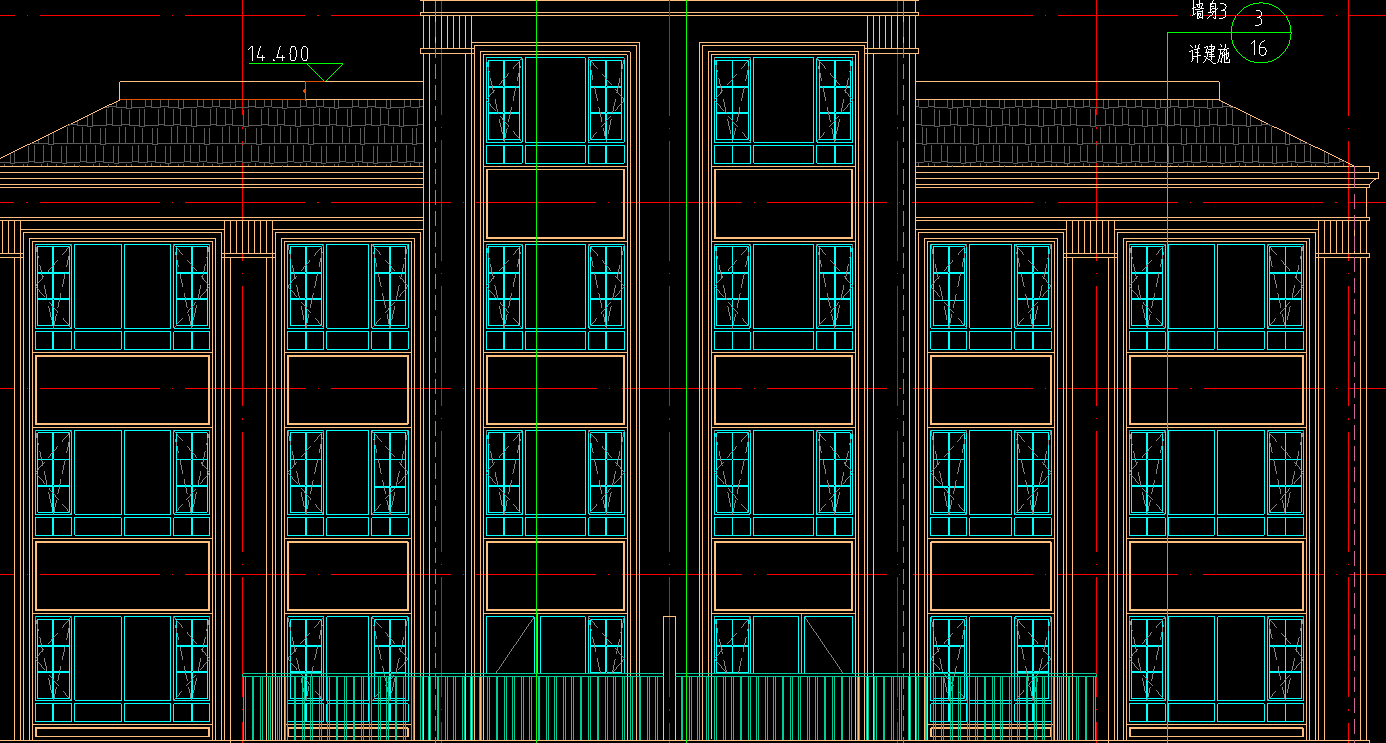Click the number 16 in detail bubble
This screenshot has width=1386, height=743.
click(x=1258, y=48)
